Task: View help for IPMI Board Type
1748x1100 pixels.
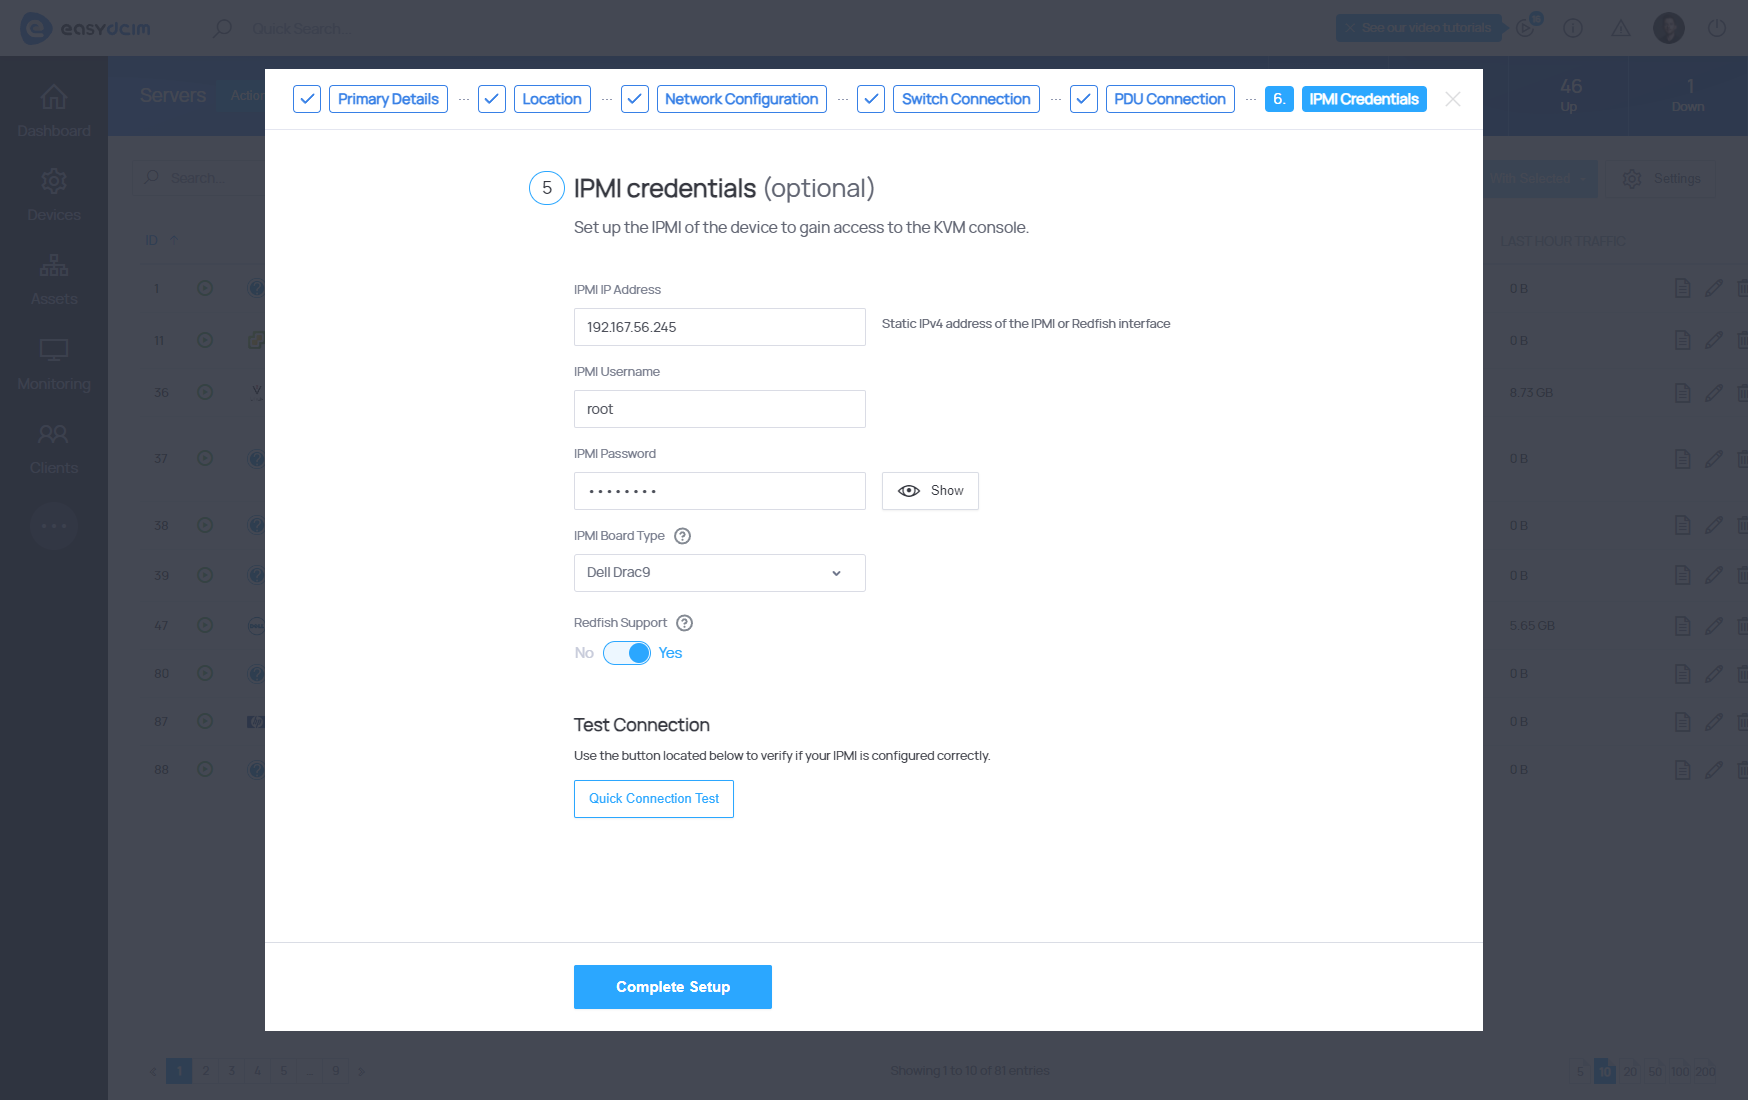Action: (x=683, y=536)
